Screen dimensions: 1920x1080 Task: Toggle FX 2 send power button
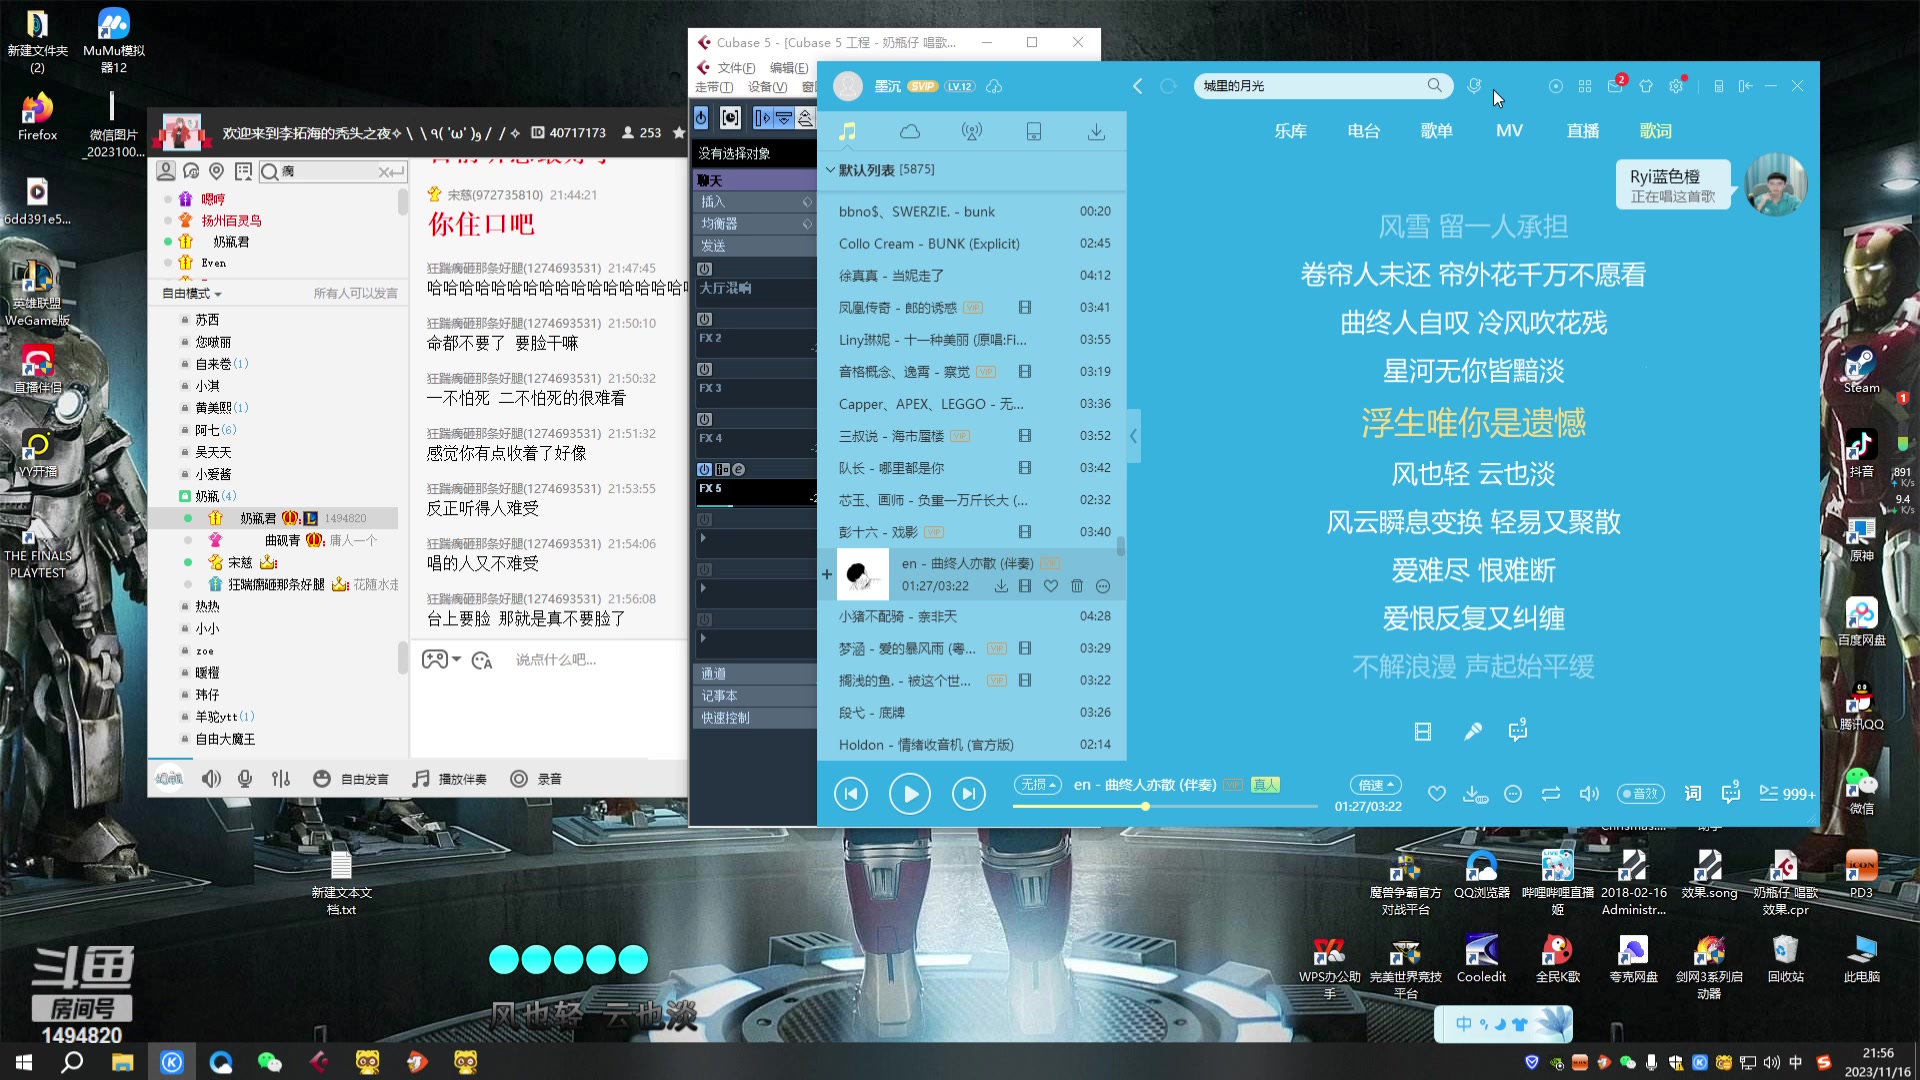pyautogui.click(x=704, y=319)
